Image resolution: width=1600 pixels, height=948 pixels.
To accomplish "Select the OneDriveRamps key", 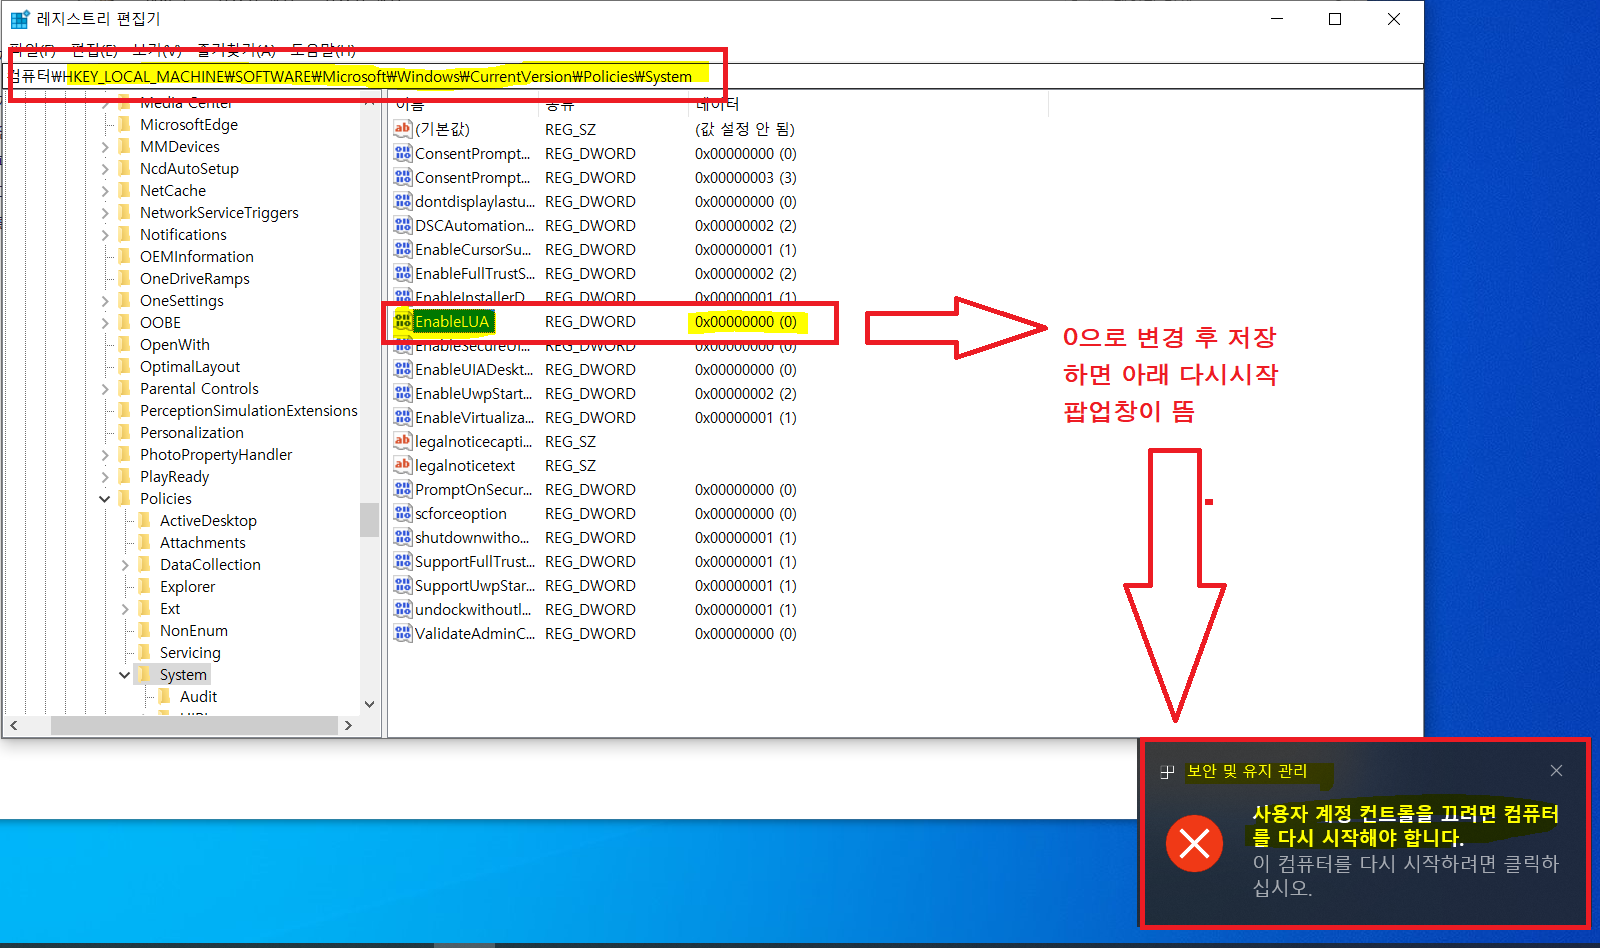I will 195,279.
